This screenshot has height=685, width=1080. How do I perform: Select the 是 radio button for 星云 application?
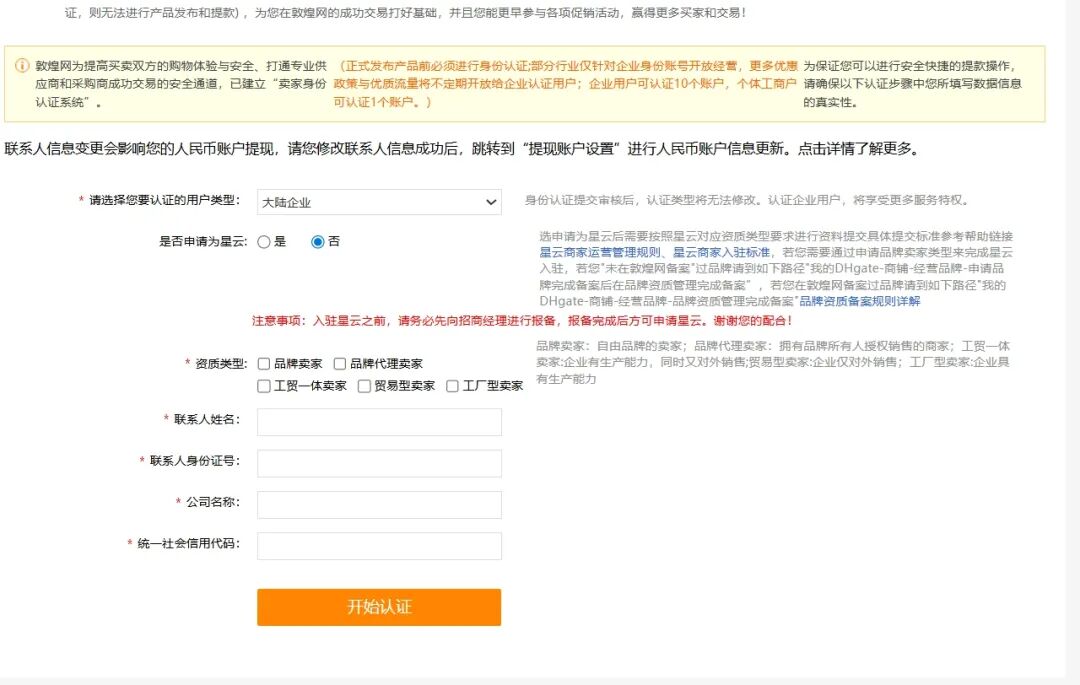coord(262,241)
